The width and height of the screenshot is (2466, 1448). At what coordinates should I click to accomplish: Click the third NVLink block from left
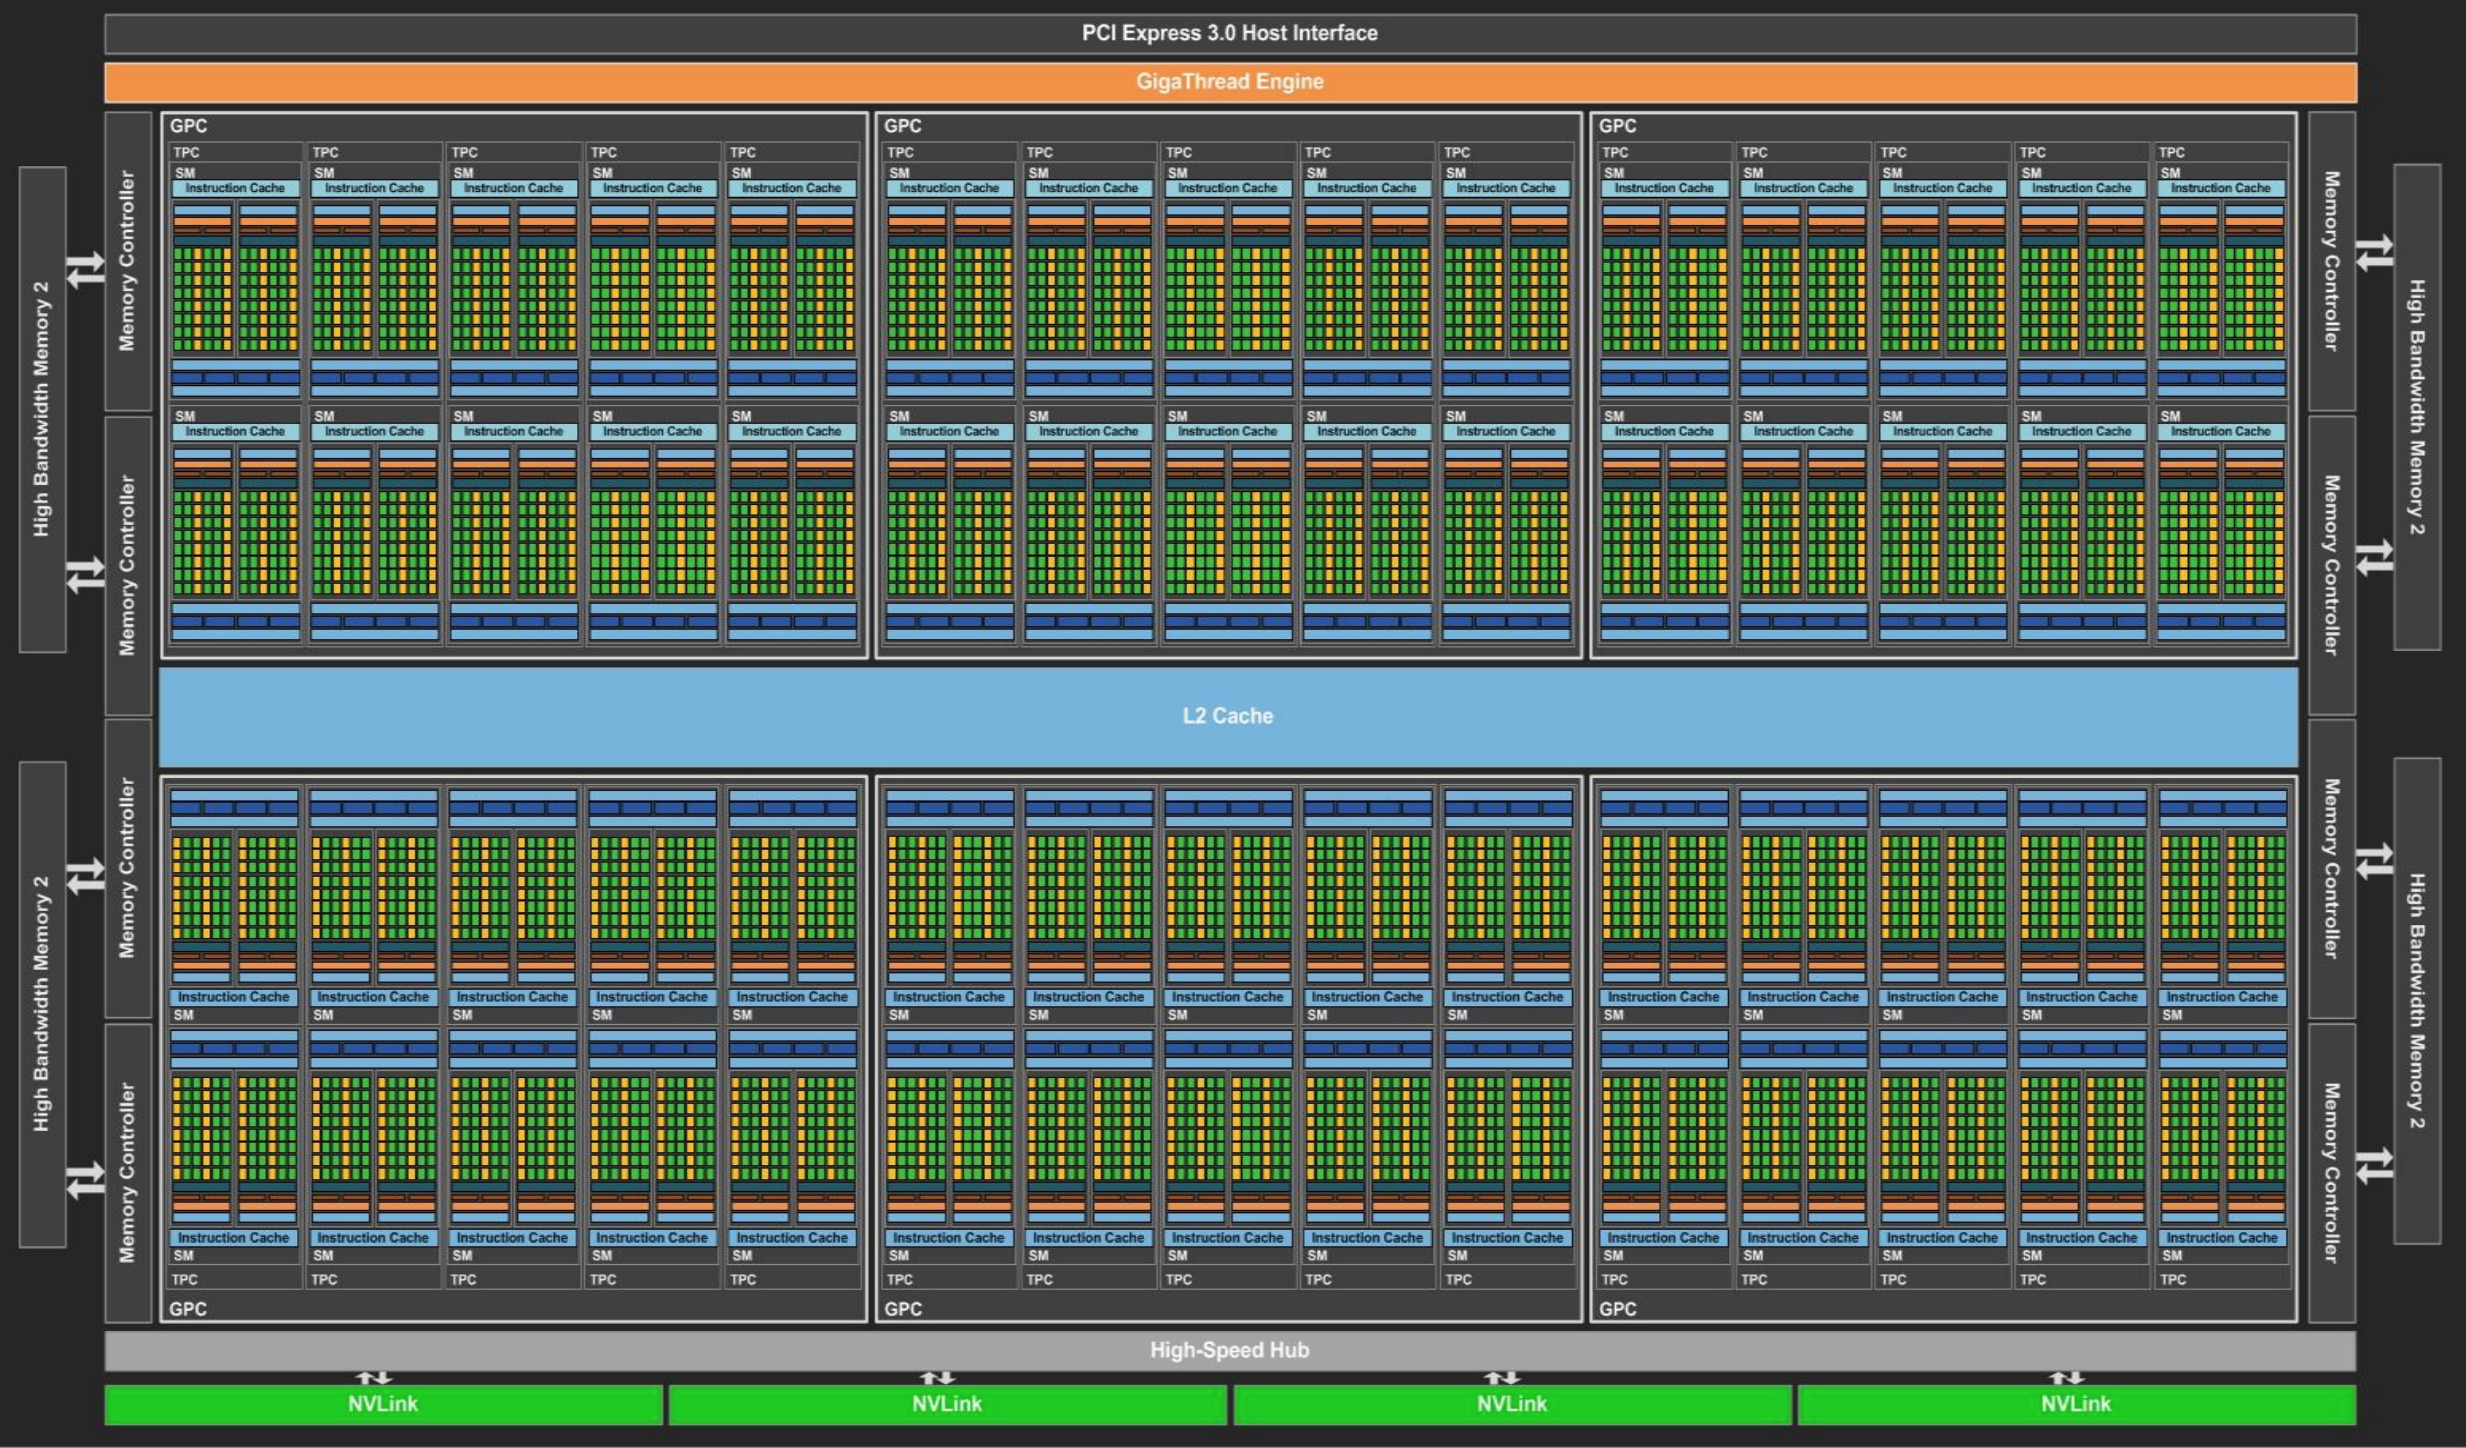(x=1512, y=1404)
